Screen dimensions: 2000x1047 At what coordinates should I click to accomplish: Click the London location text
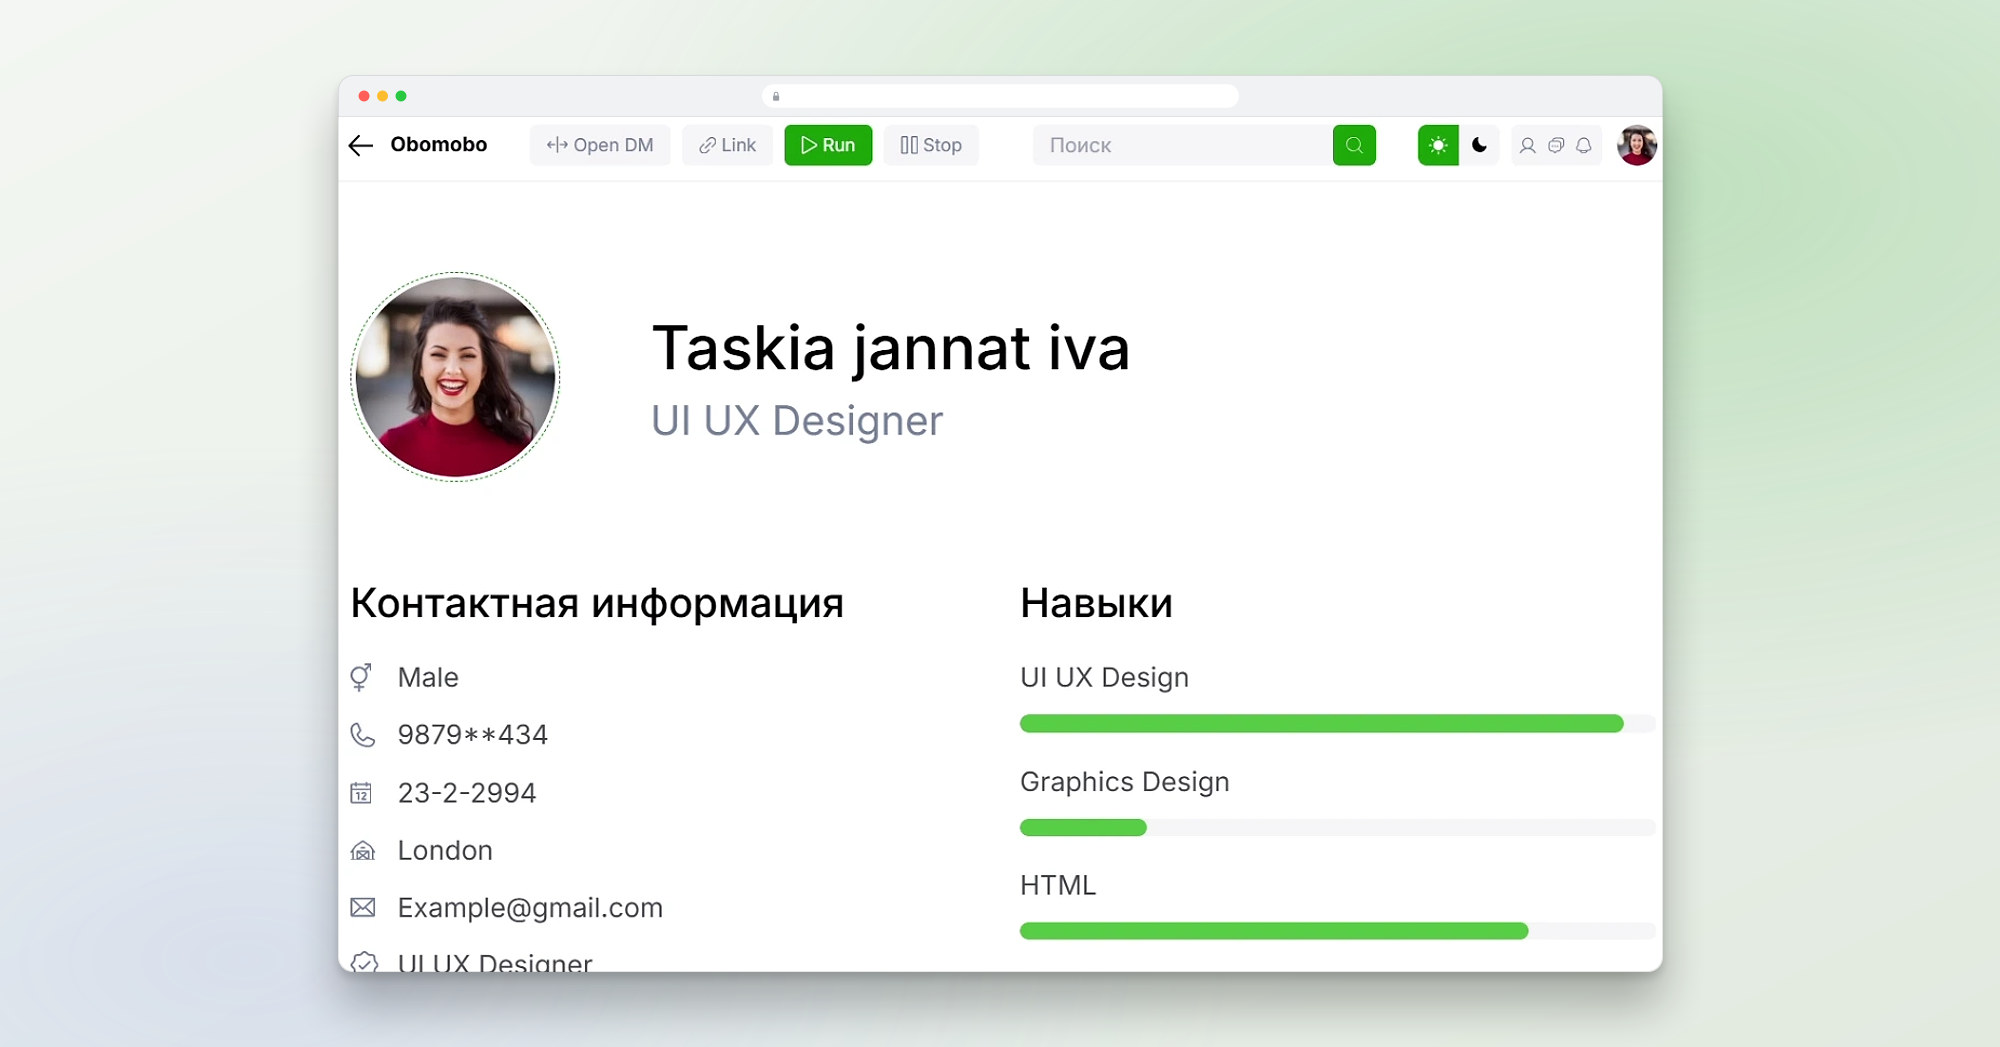(x=445, y=851)
